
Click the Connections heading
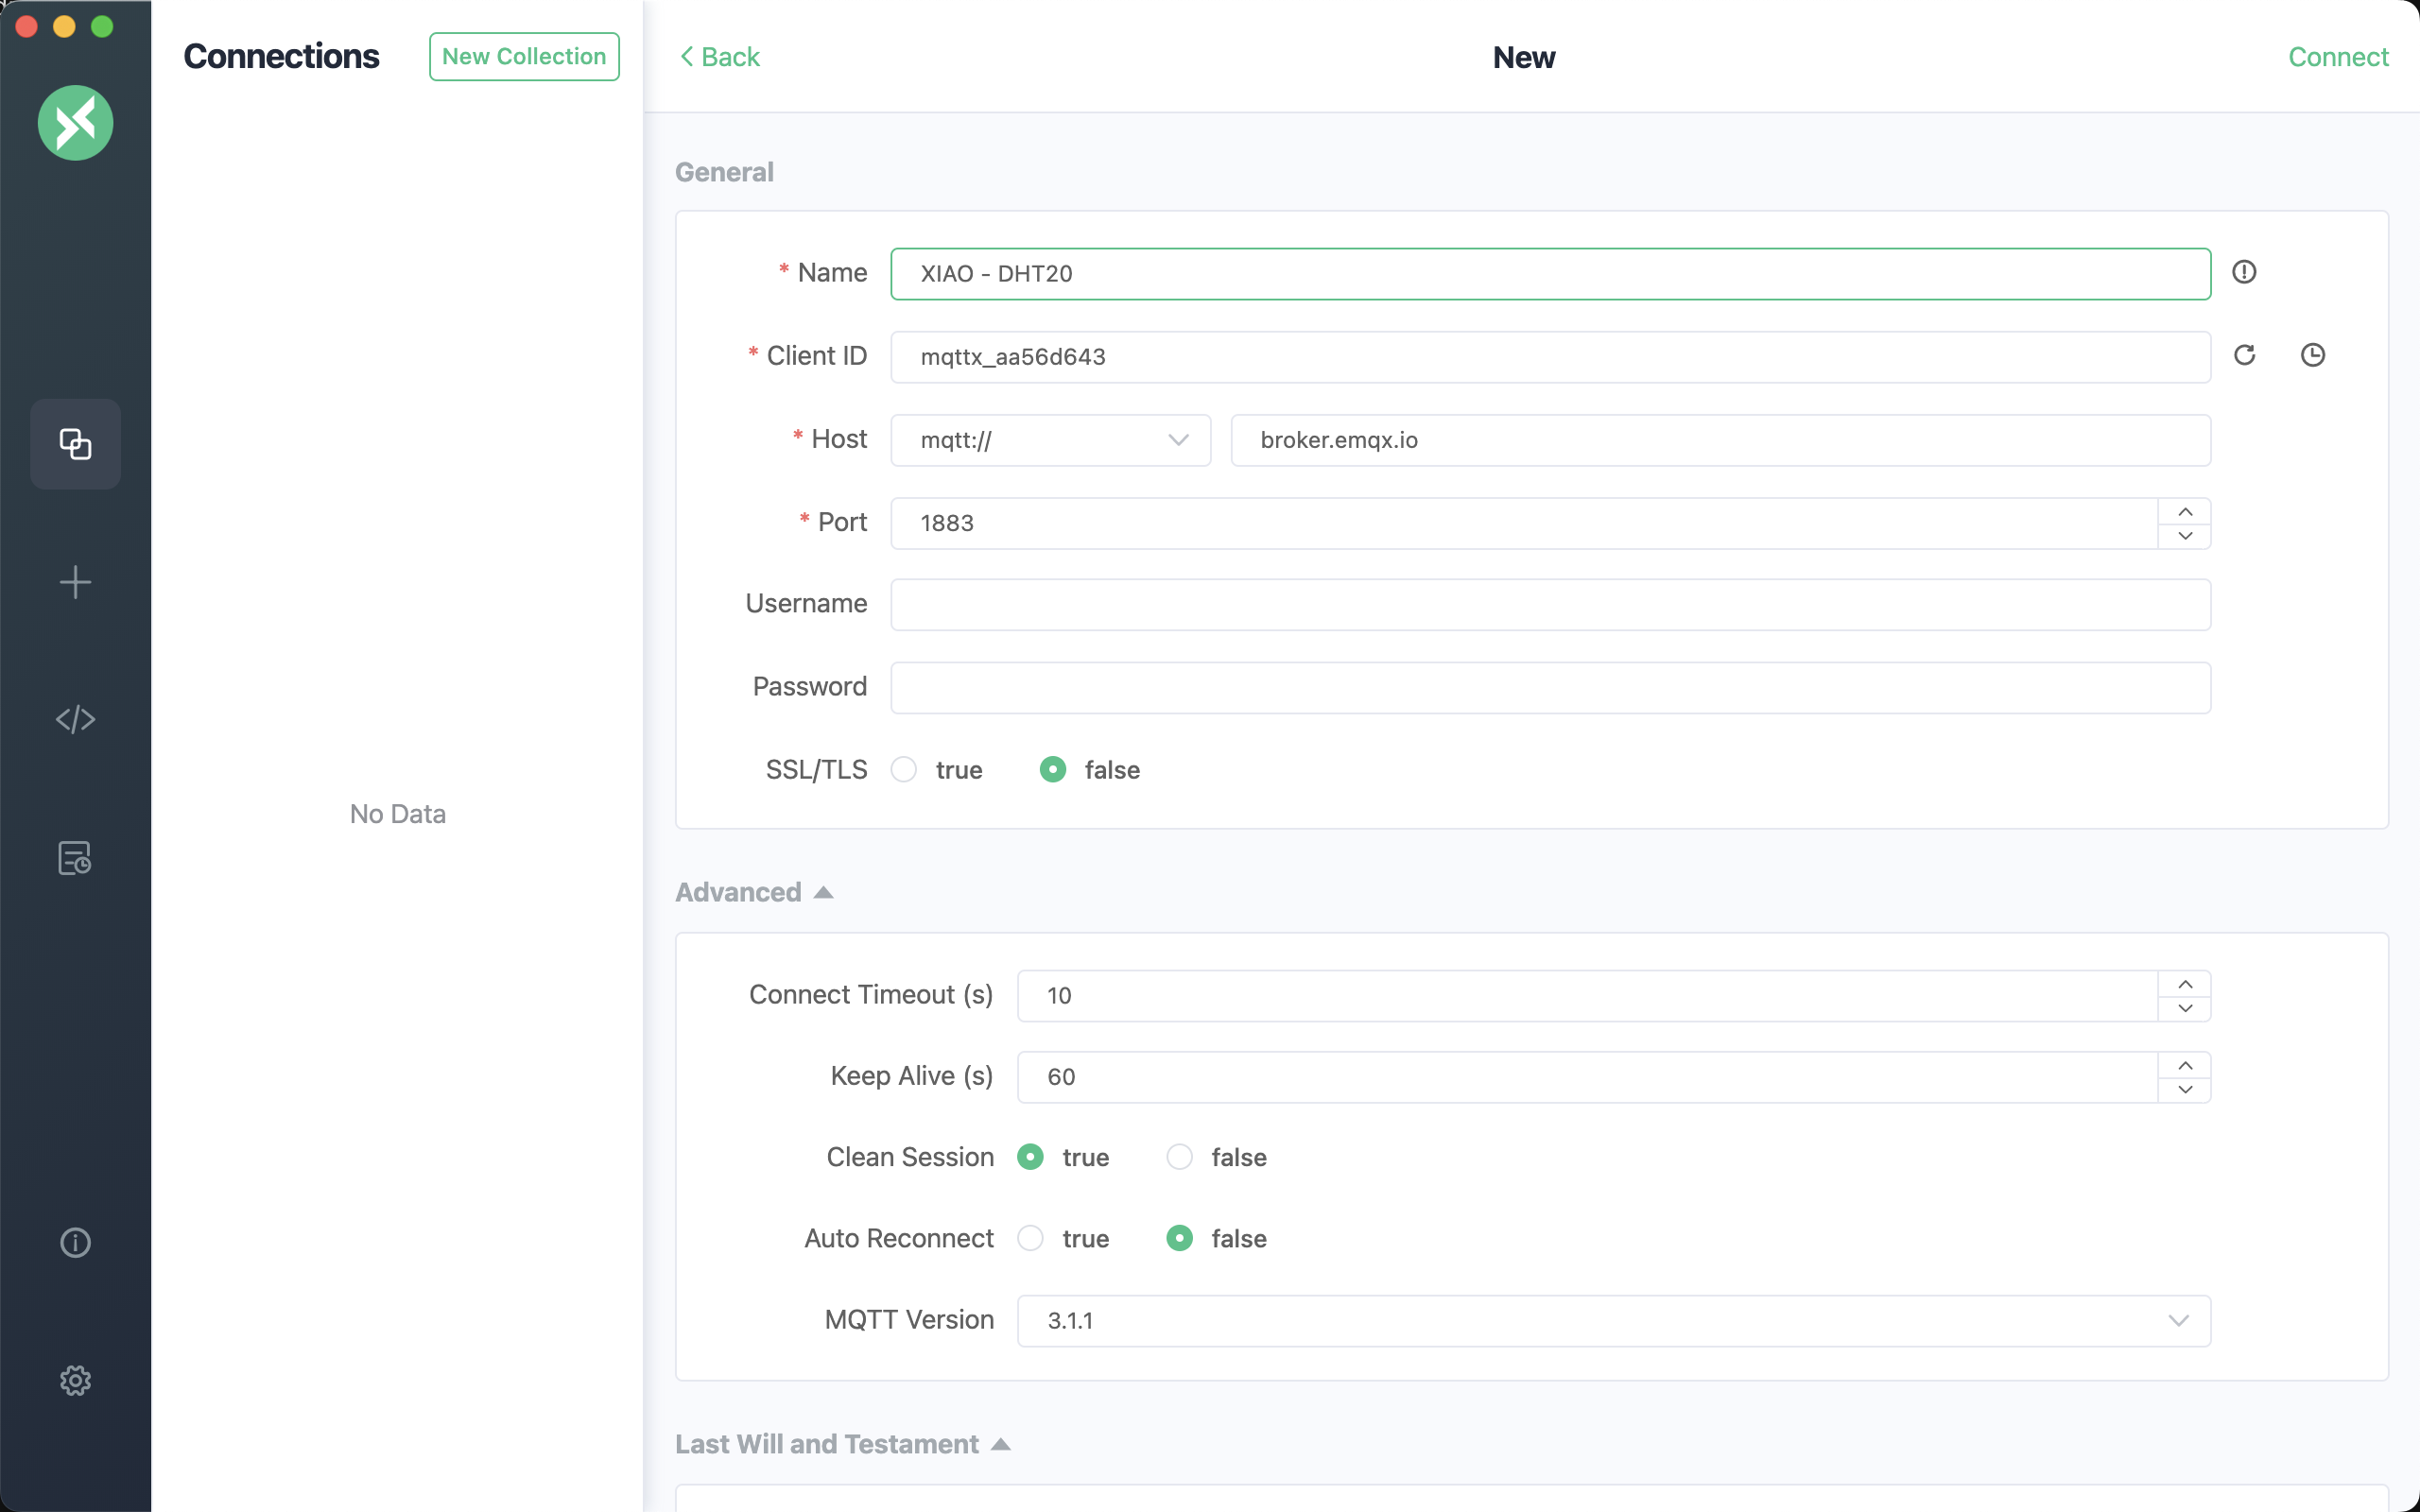pyautogui.click(x=281, y=56)
